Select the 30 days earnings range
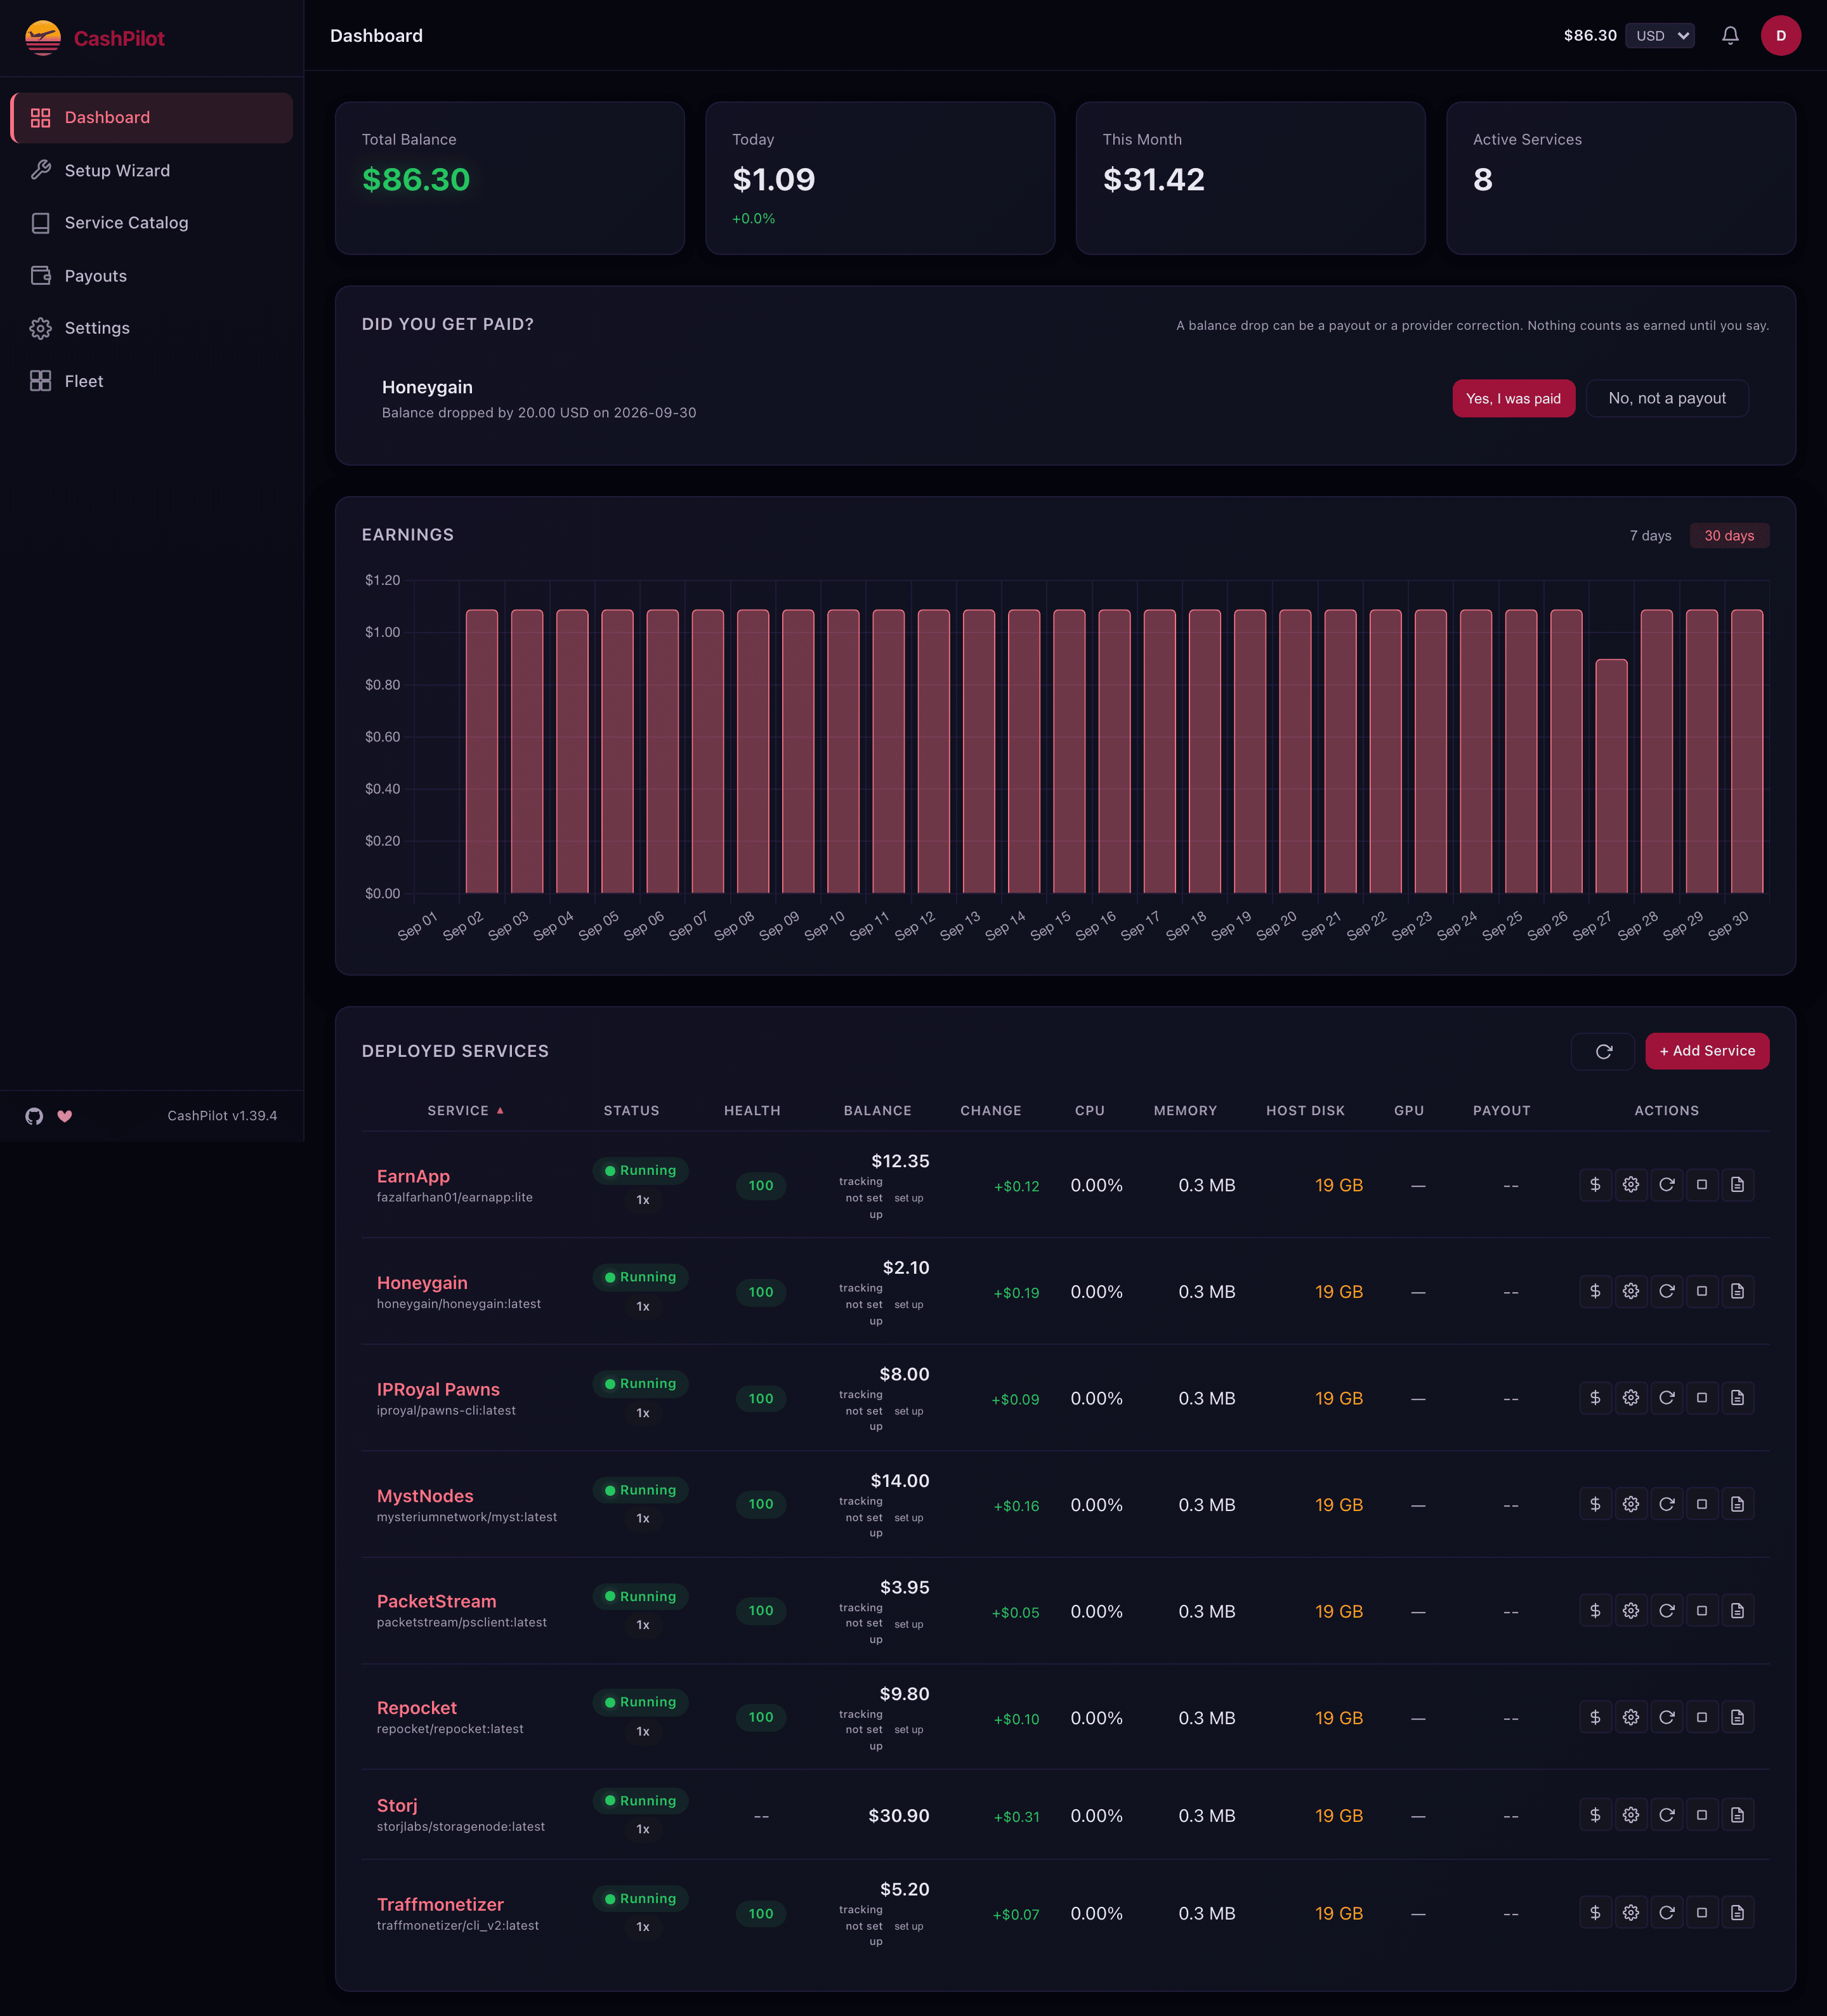 (1729, 536)
